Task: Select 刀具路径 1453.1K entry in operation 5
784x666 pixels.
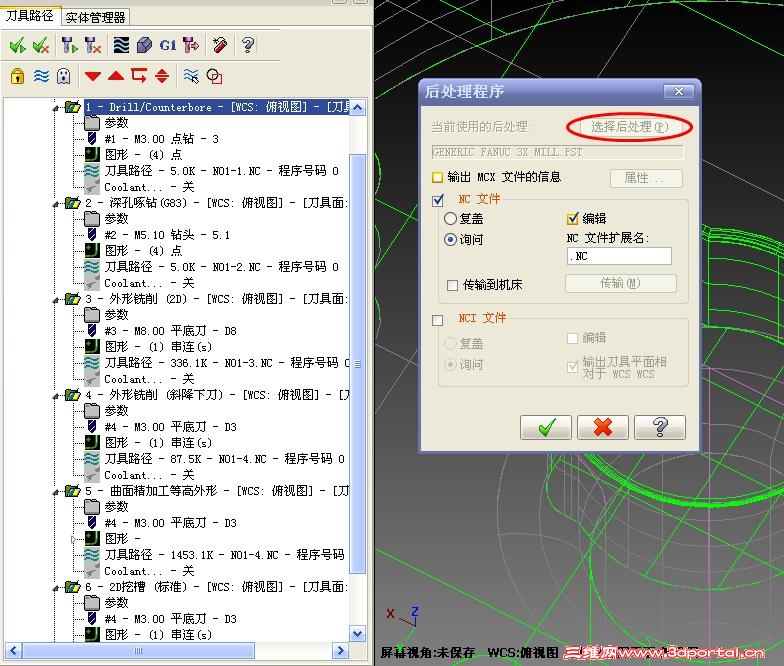Action: coord(224,554)
